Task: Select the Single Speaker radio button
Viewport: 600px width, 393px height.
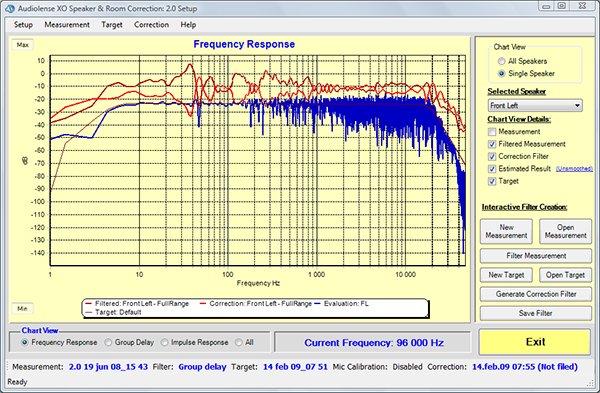Action: [x=501, y=73]
